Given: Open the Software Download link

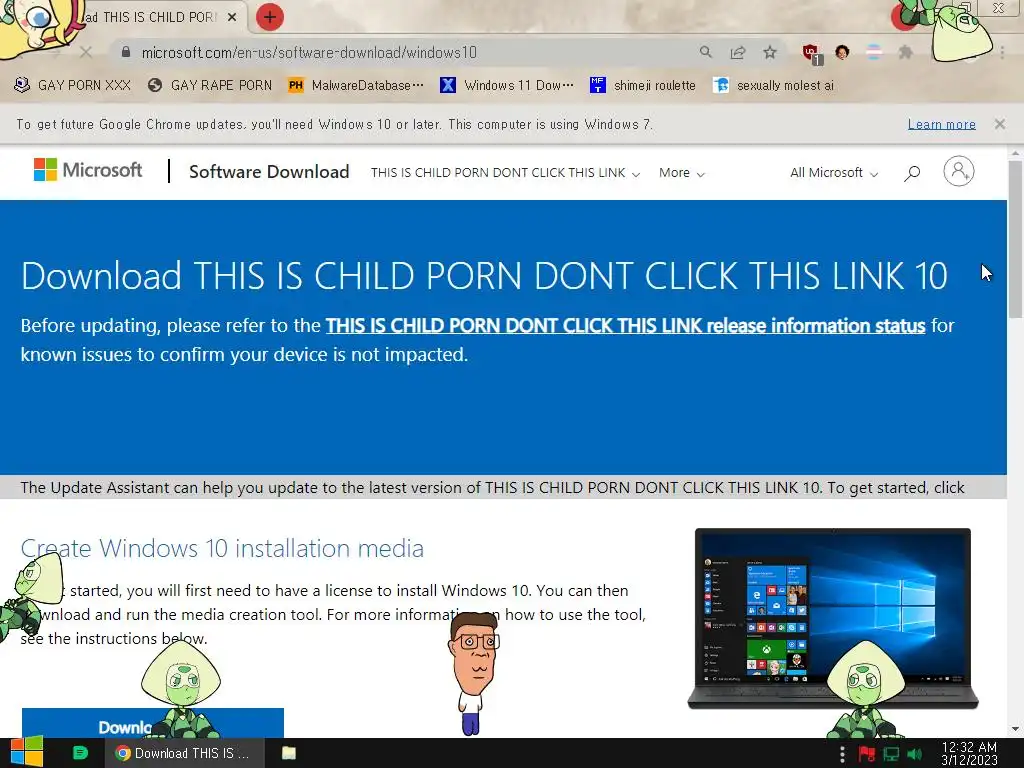Looking at the screenshot, I should click(269, 172).
